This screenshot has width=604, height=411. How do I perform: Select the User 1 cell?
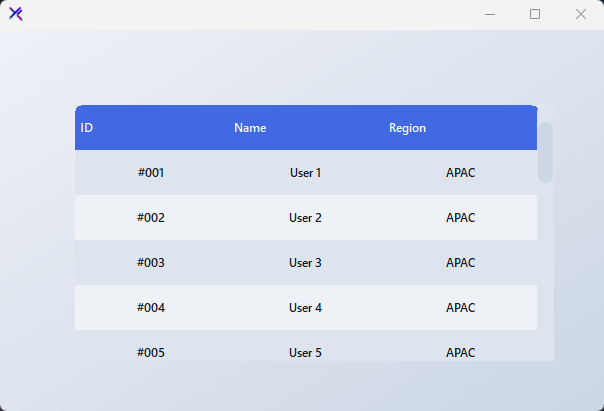[305, 173]
